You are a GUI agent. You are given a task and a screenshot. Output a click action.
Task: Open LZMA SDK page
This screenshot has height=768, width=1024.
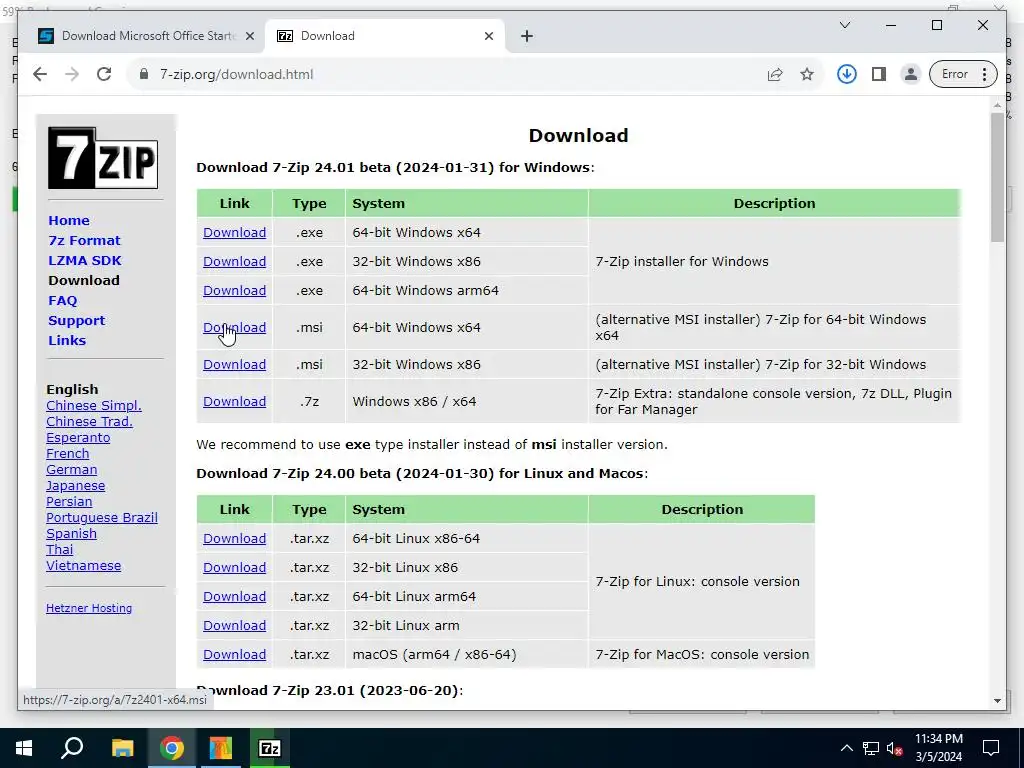coord(85,261)
